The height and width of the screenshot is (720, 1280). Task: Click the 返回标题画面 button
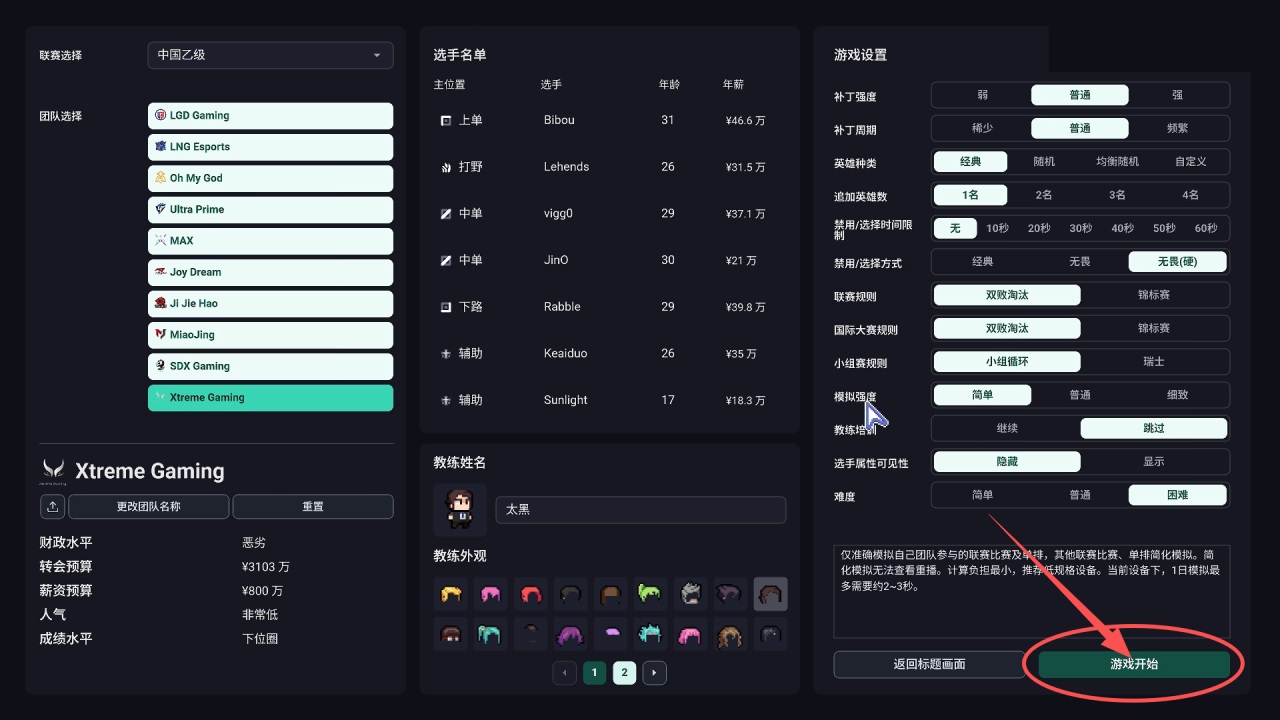point(929,664)
